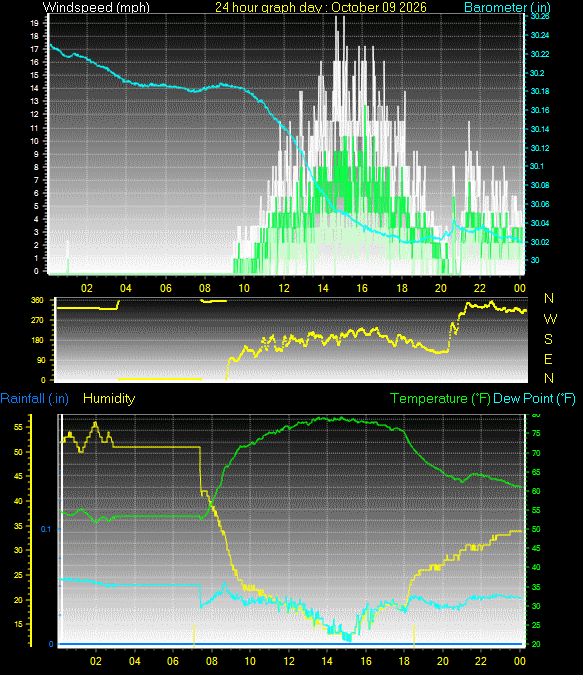Click the 30.24 barometer axis value
The height and width of the screenshot is (675, 583).
(x=540, y=35)
